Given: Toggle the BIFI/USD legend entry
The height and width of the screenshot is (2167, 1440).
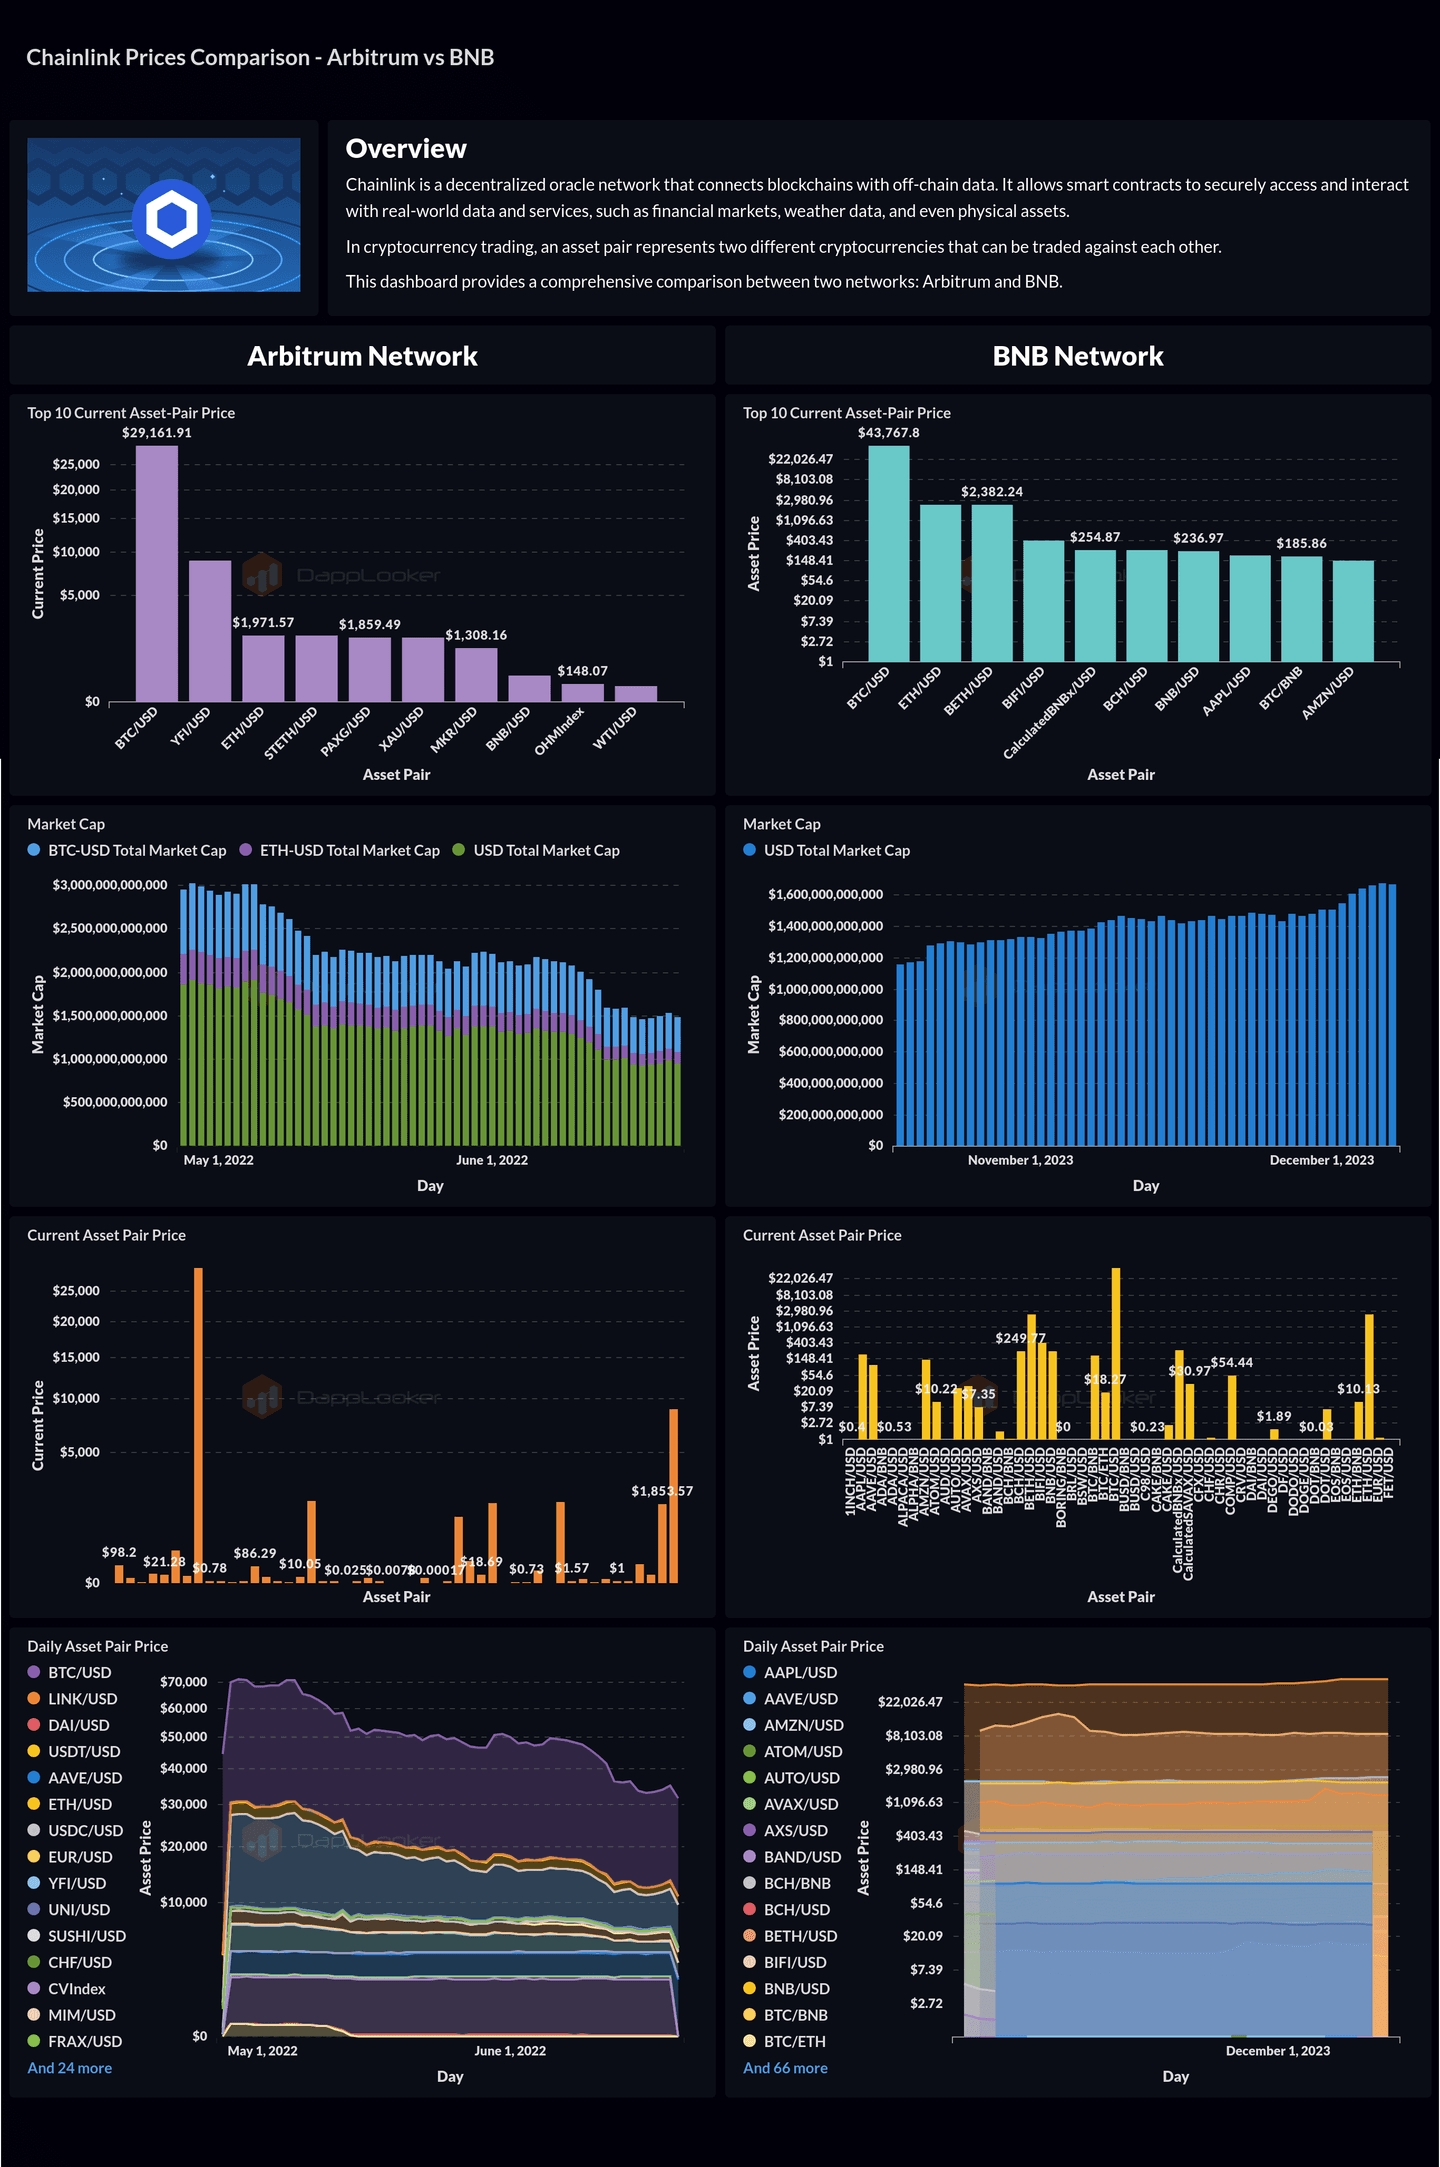Looking at the screenshot, I should pos(785,1962).
